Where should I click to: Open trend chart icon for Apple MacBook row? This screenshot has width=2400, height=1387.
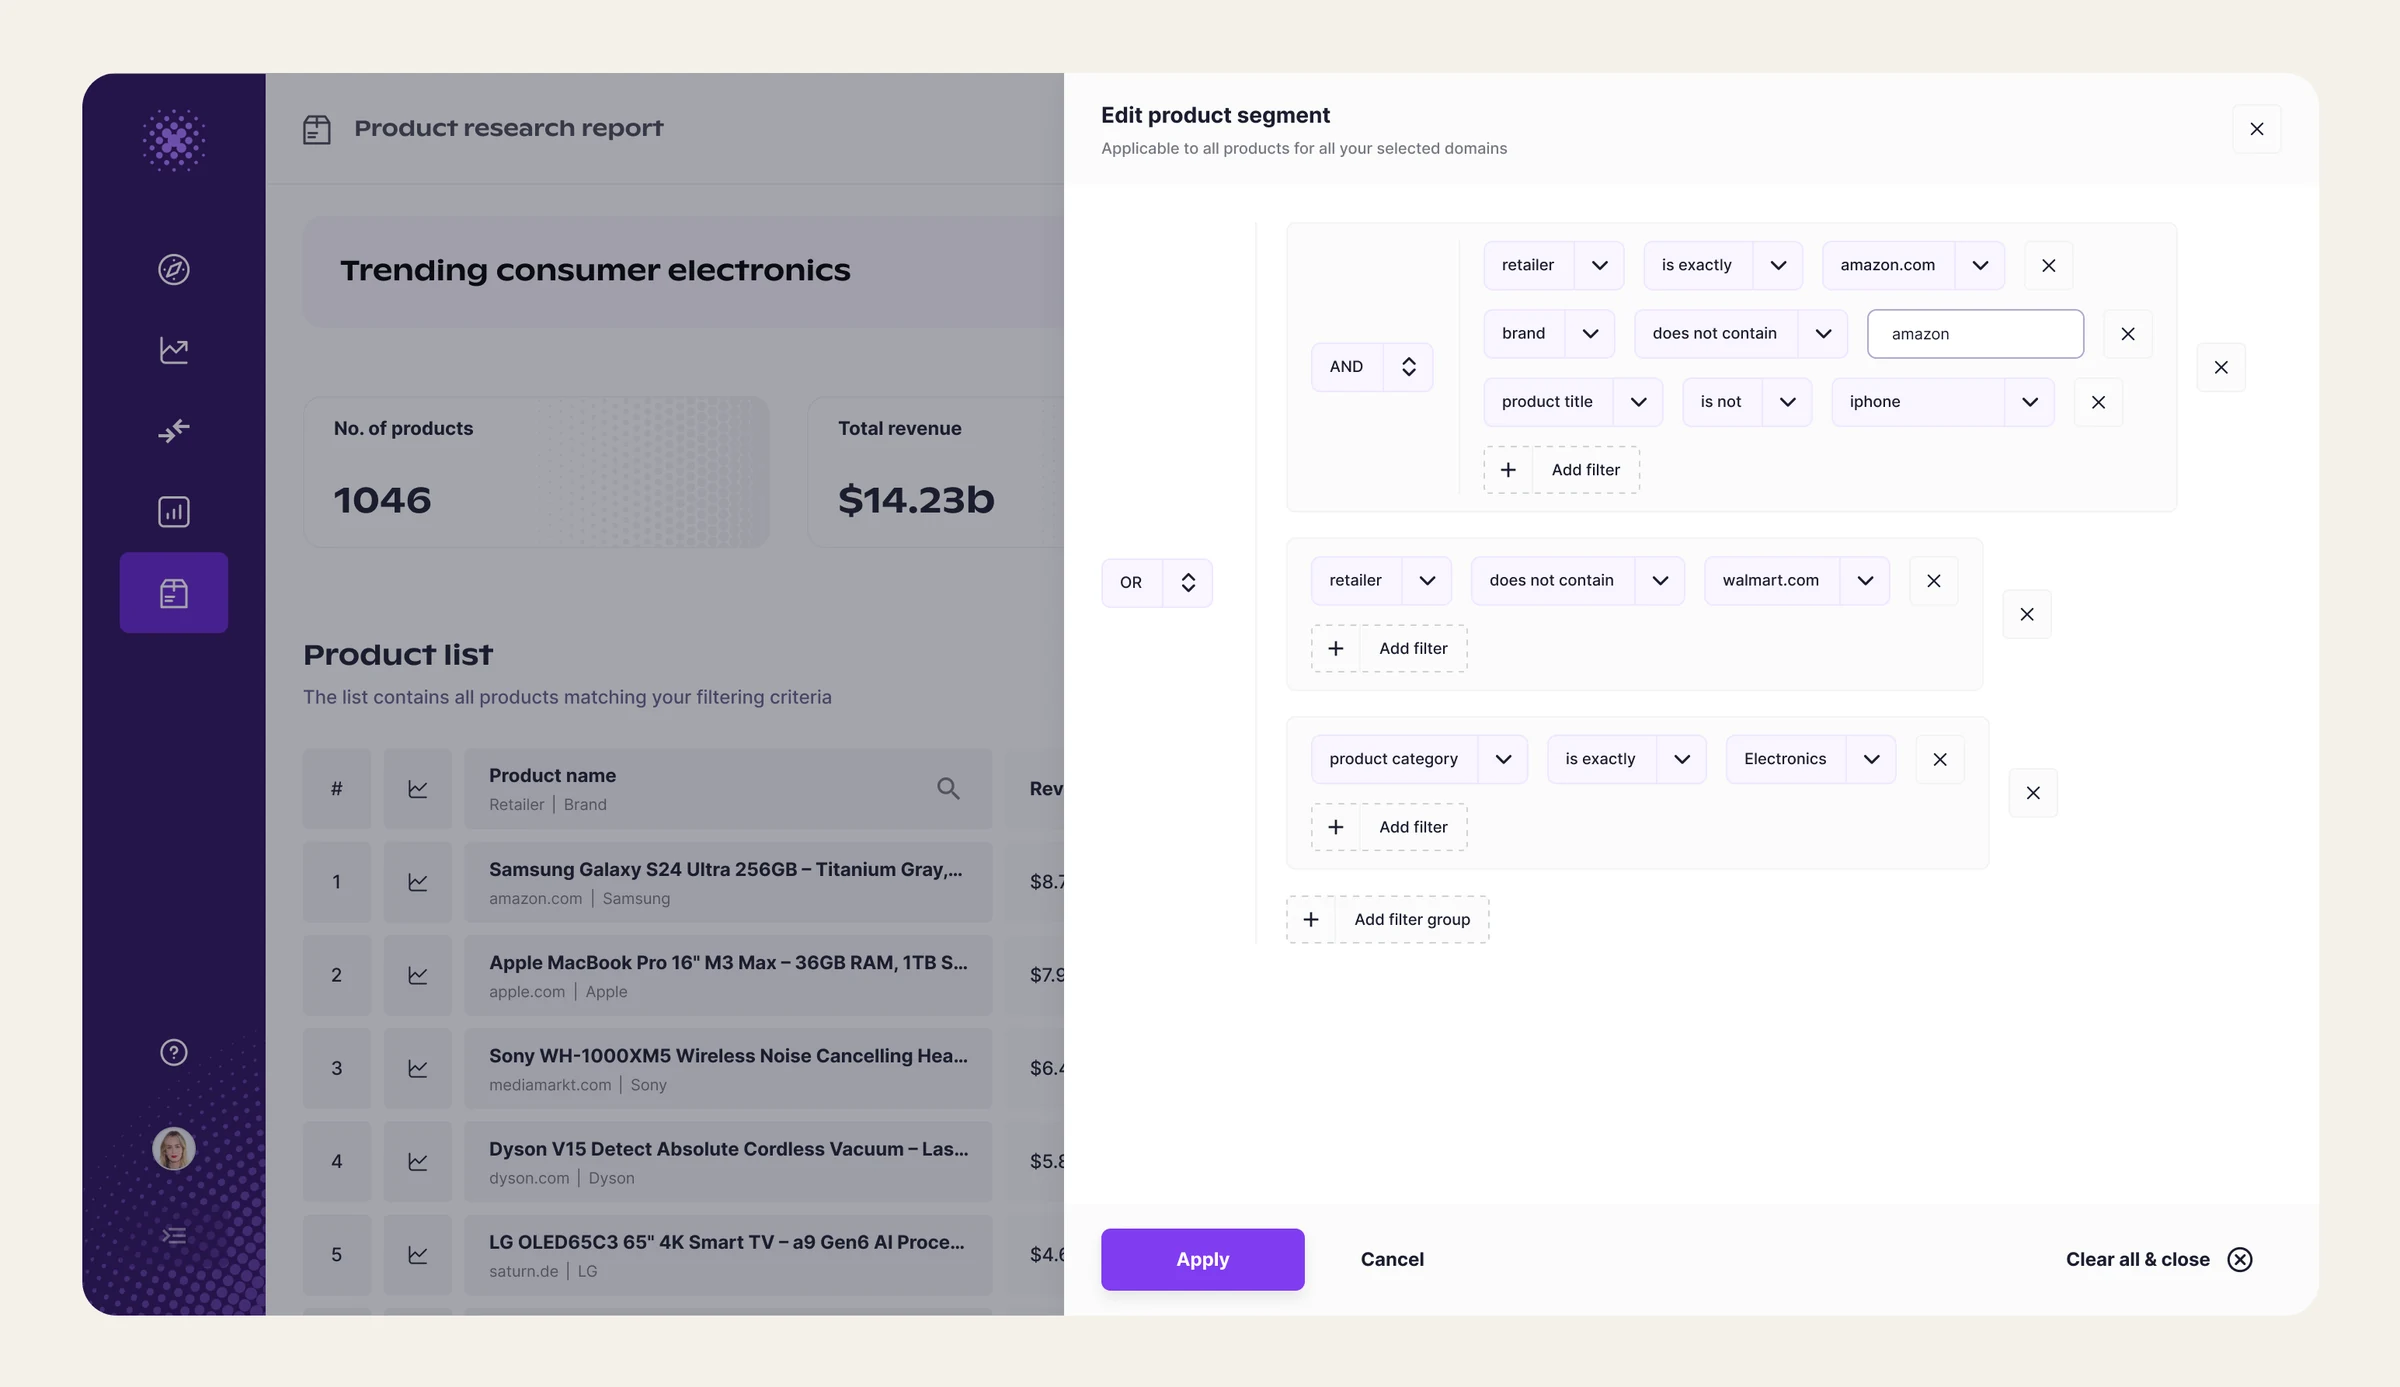[418, 975]
